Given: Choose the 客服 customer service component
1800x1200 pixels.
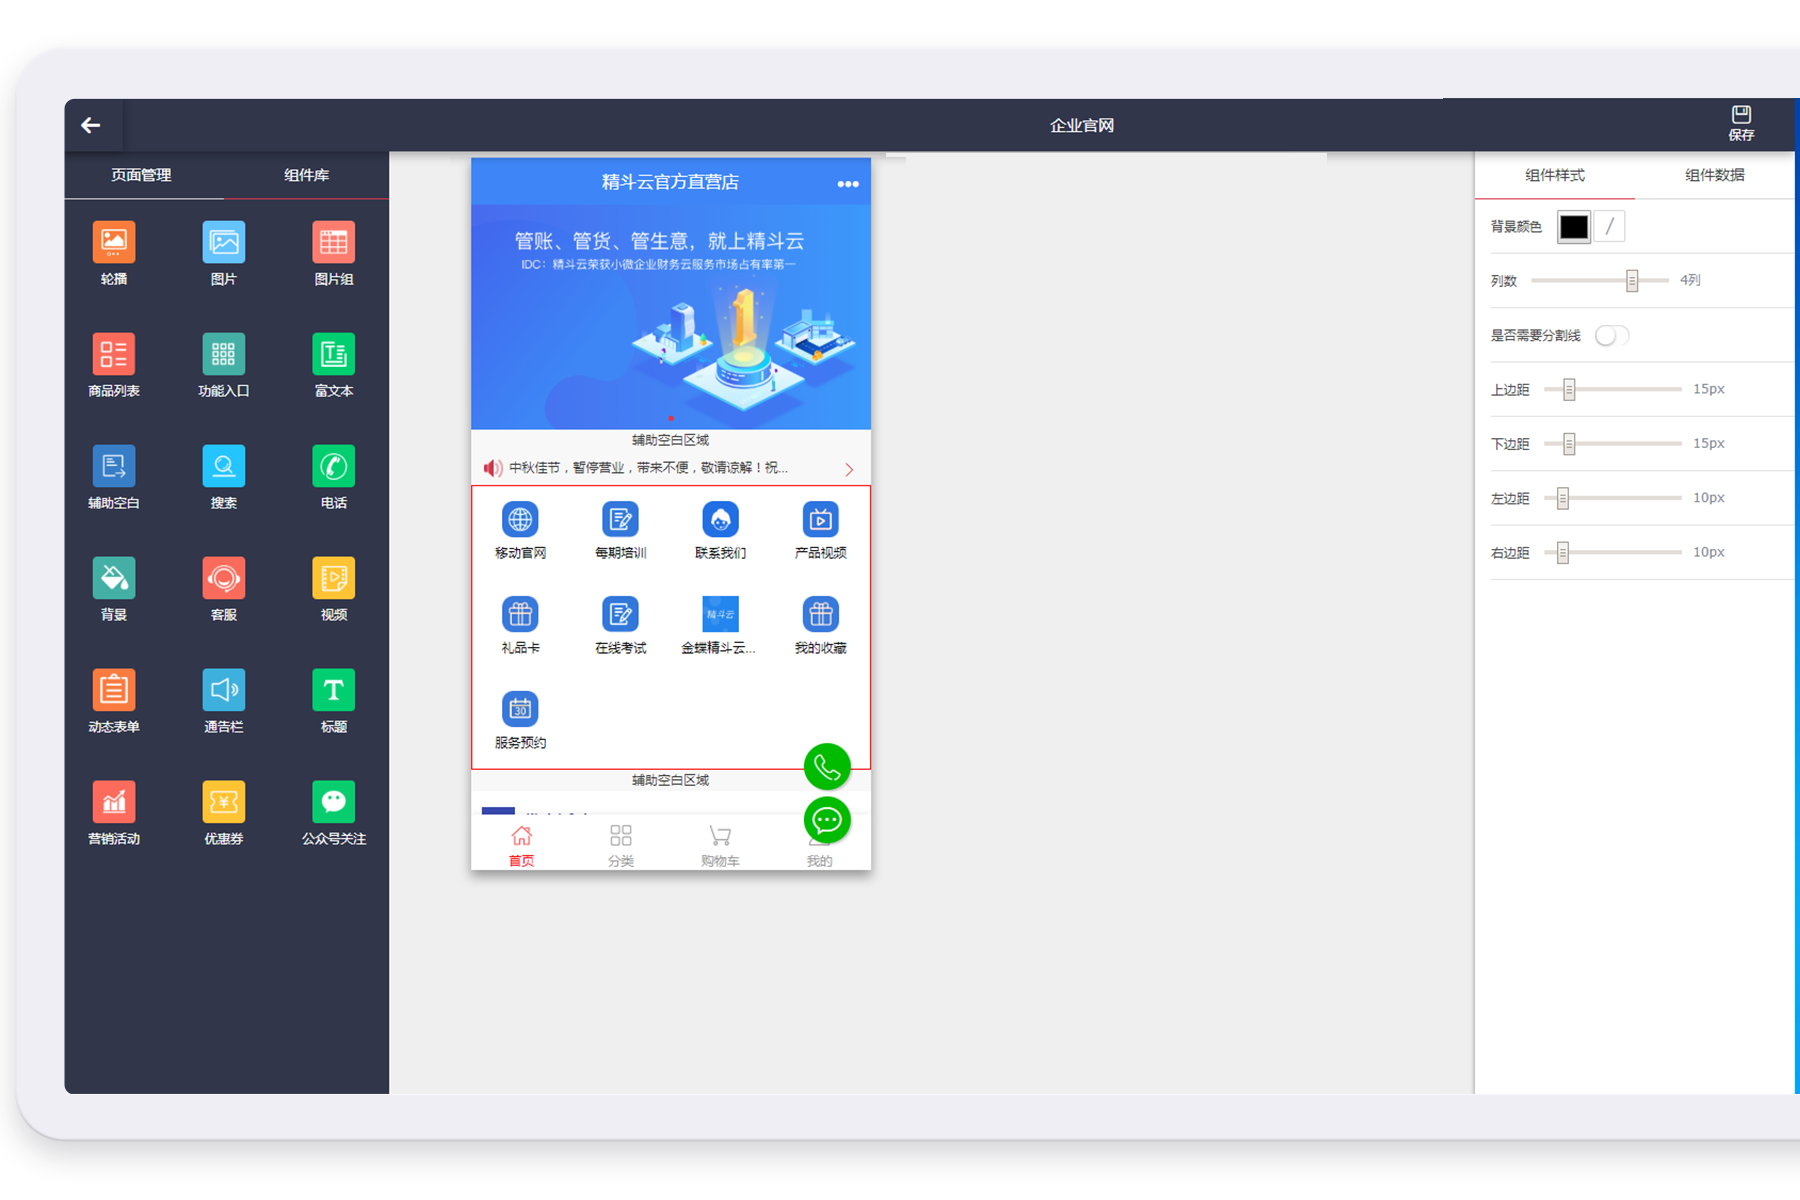Looking at the screenshot, I should point(223,579).
